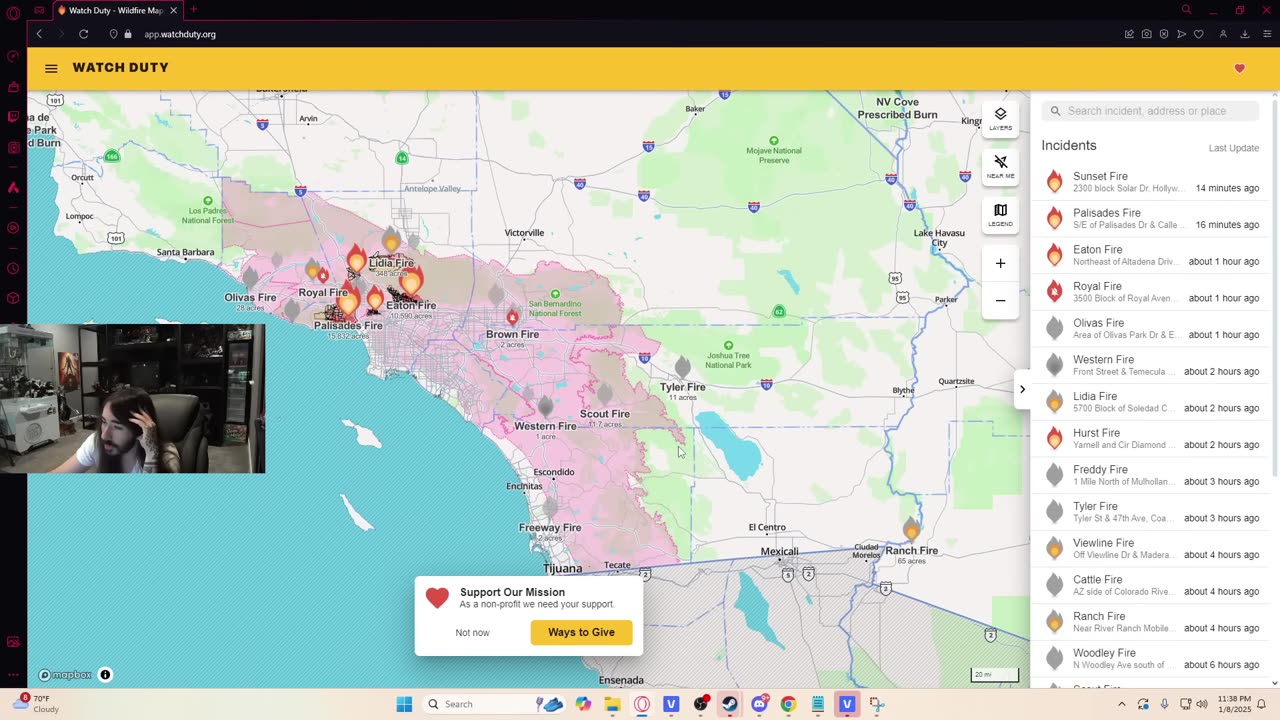Open a new browser tab
Viewport: 1280px width, 720px height.
[194, 10]
